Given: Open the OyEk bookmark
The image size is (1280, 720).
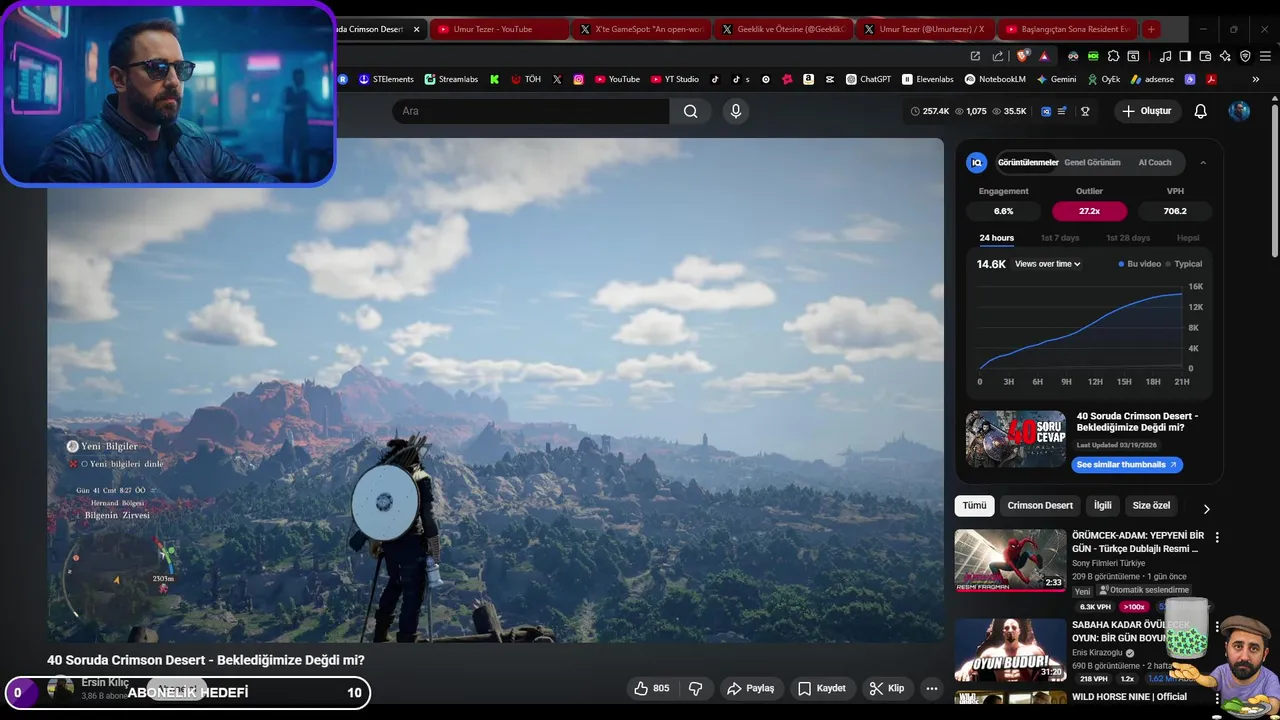Looking at the screenshot, I should [x=1103, y=79].
